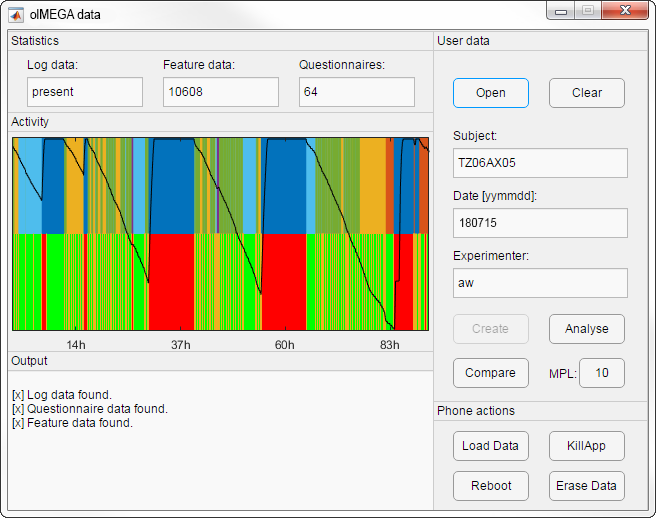Click the Questionnaires count field
The image size is (656, 518).
[356, 92]
